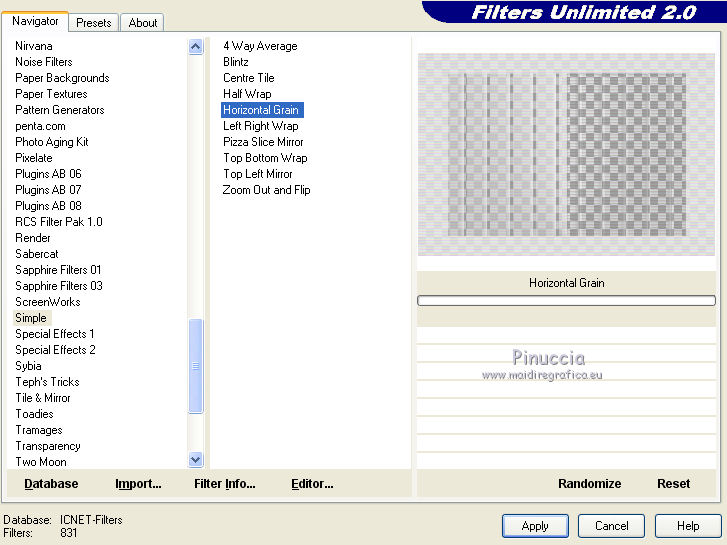Select the ScreenWorks category
The image size is (727, 545).
pos(47,302)
